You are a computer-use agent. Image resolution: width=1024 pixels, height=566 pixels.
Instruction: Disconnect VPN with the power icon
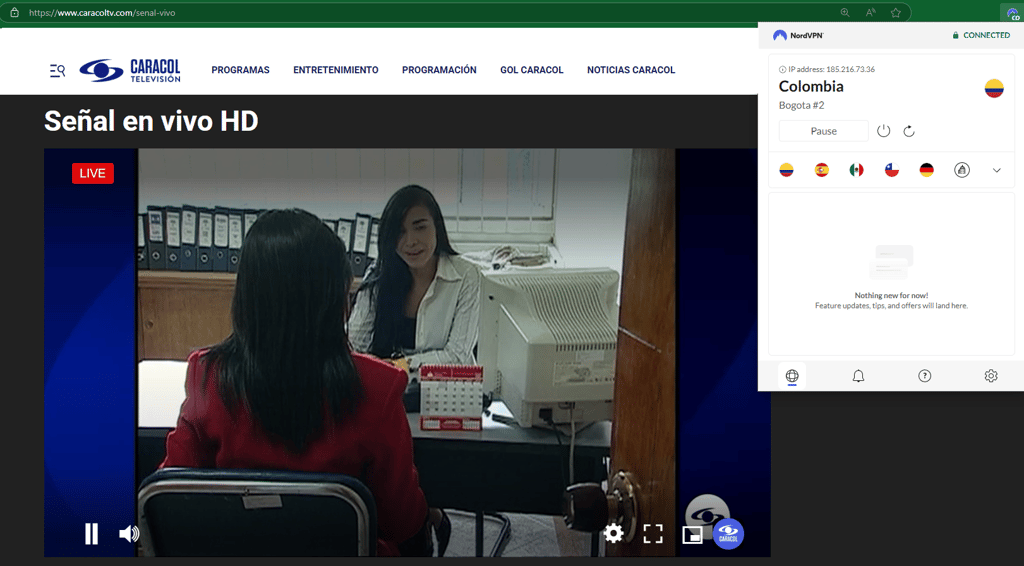coord(884,131)
